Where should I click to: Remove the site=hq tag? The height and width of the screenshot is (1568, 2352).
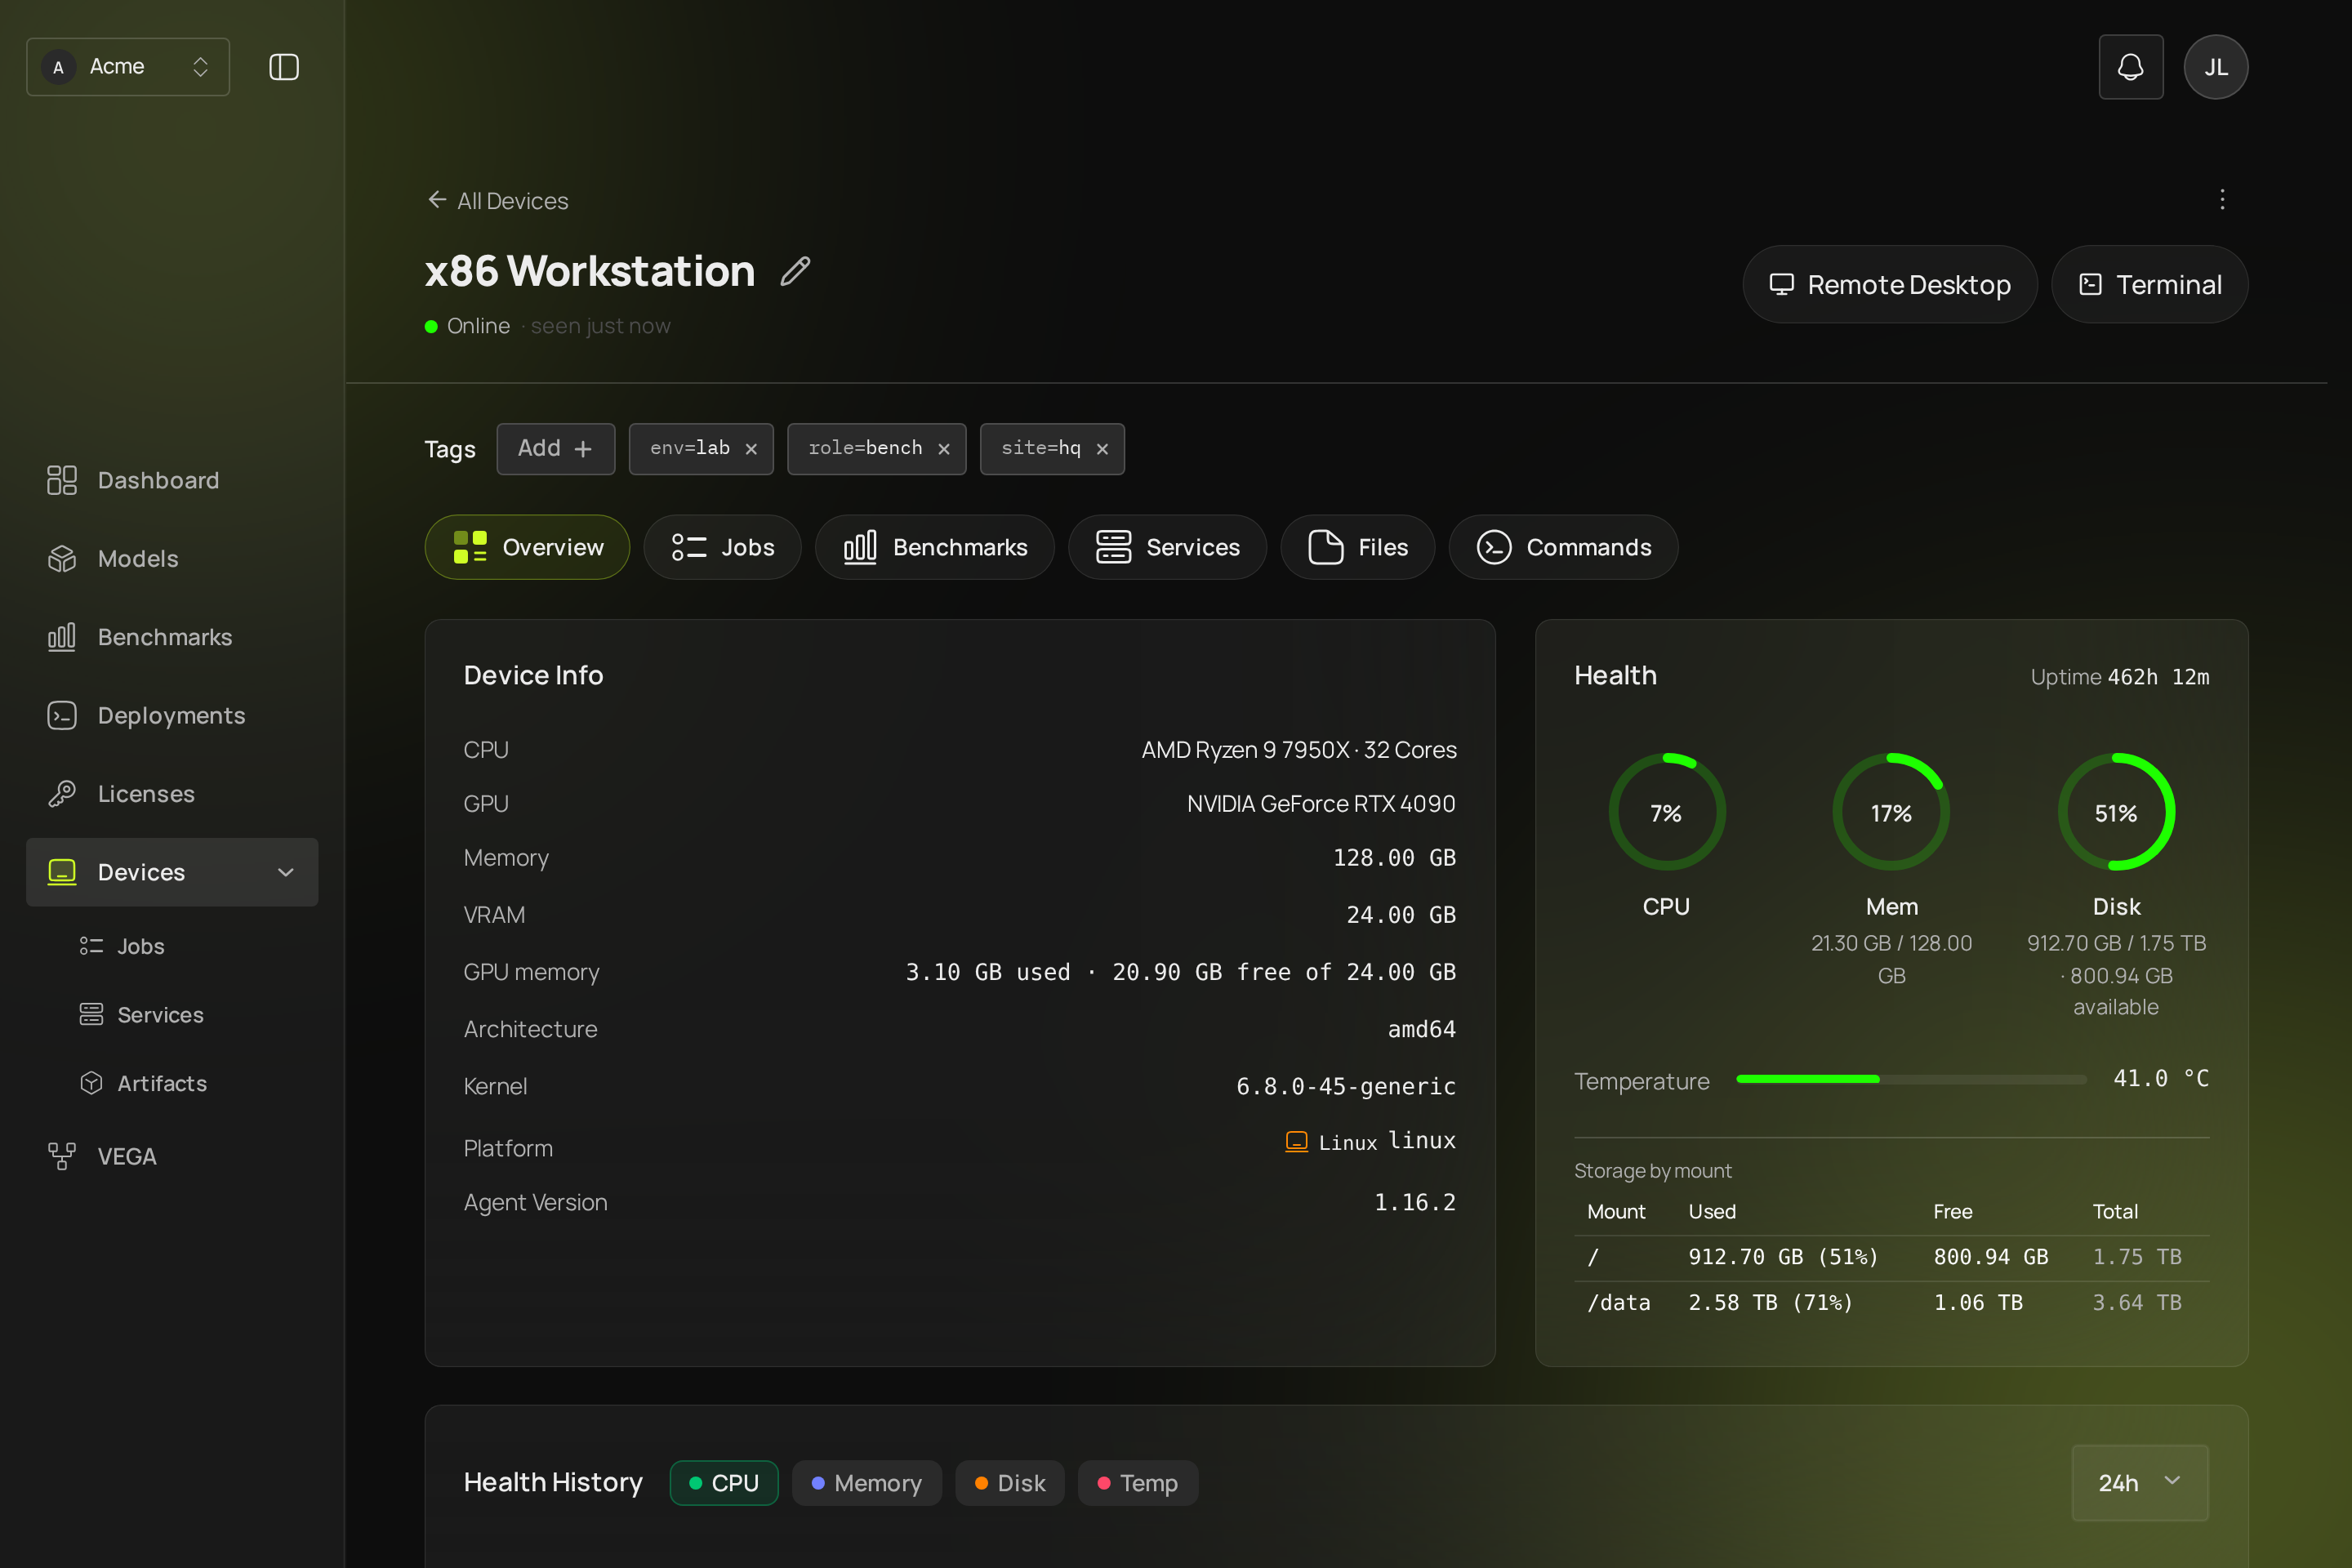point(1102,449)
